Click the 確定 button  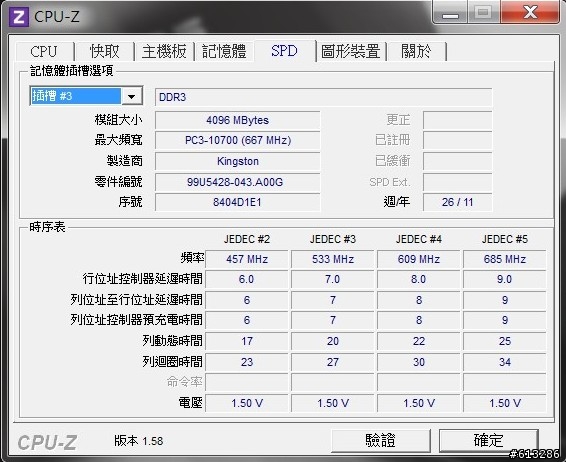coord(488,441)
